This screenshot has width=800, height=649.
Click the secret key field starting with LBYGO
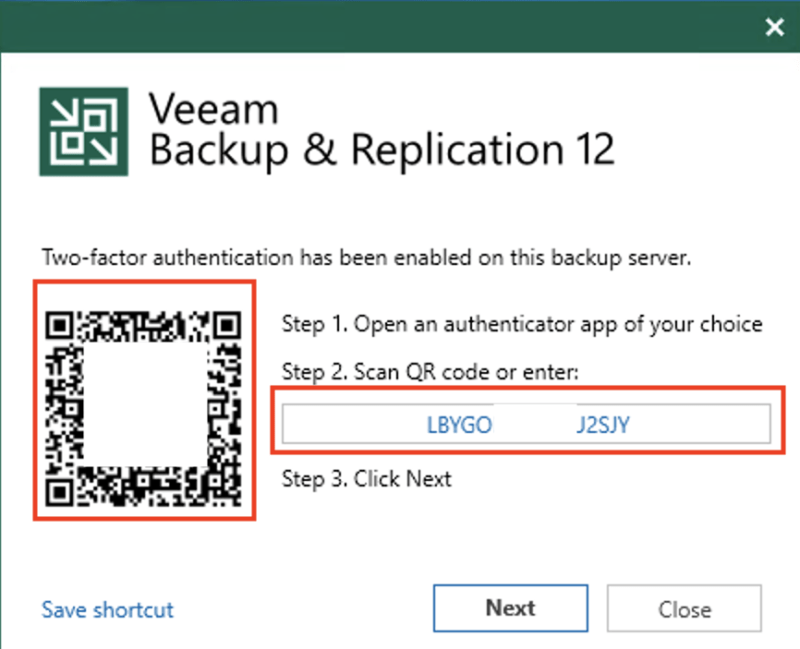[x=526, y=424]
